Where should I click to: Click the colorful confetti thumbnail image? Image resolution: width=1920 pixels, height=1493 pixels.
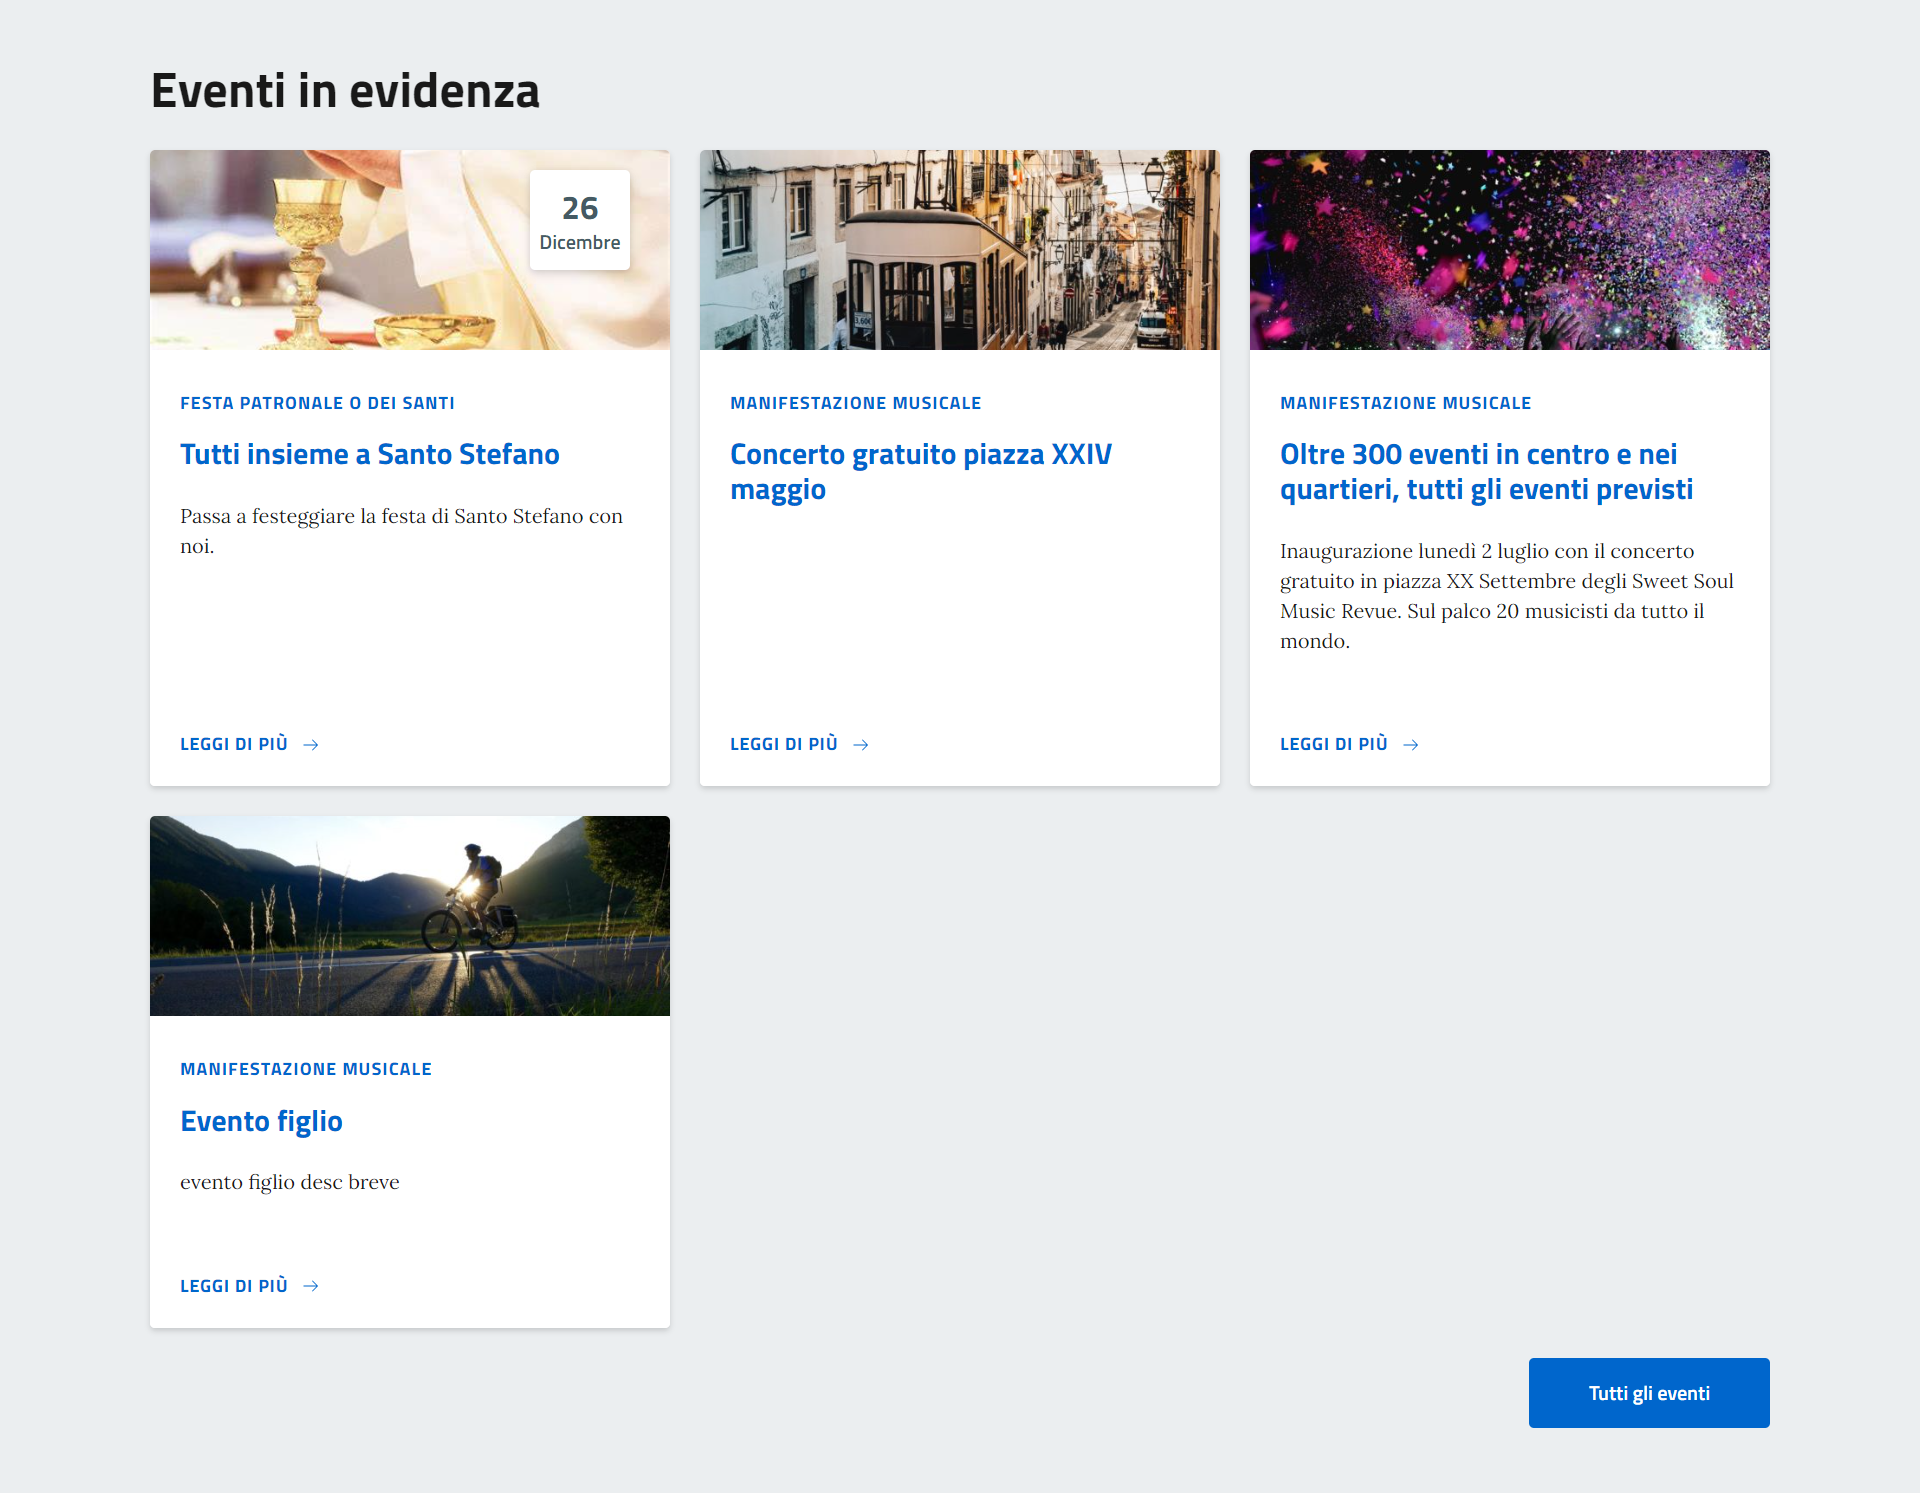pyautogui.click(x=1509, y=250)
